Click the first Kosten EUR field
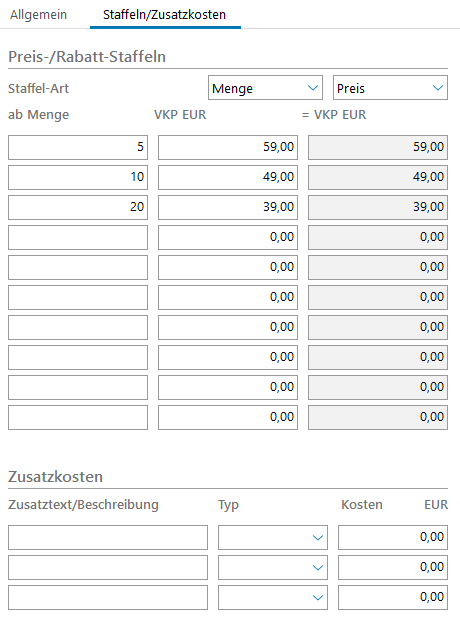Screen dimensions: 460x620 point(393,537)
